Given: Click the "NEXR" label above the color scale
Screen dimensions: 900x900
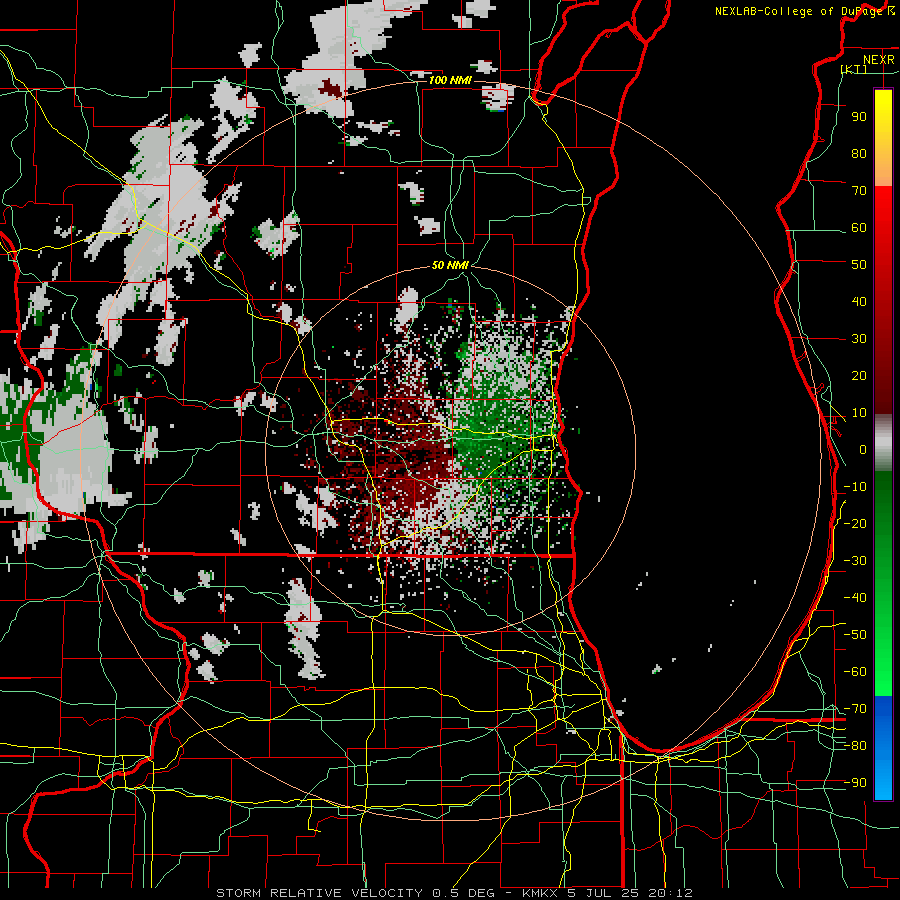Looking at the screenshot, I should point(878,60).
